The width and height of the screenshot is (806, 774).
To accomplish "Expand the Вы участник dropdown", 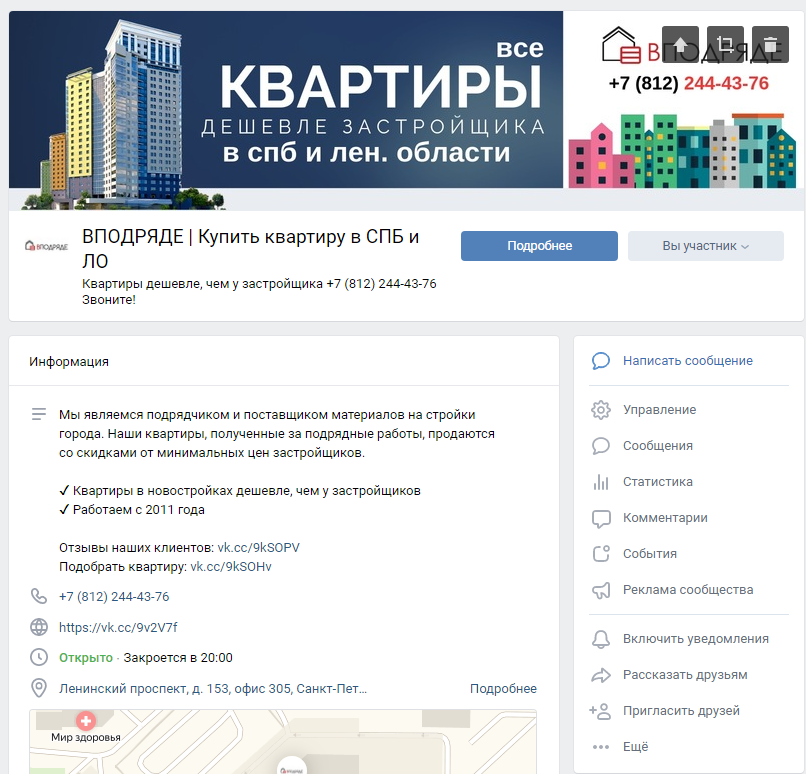I will (705, 246).
